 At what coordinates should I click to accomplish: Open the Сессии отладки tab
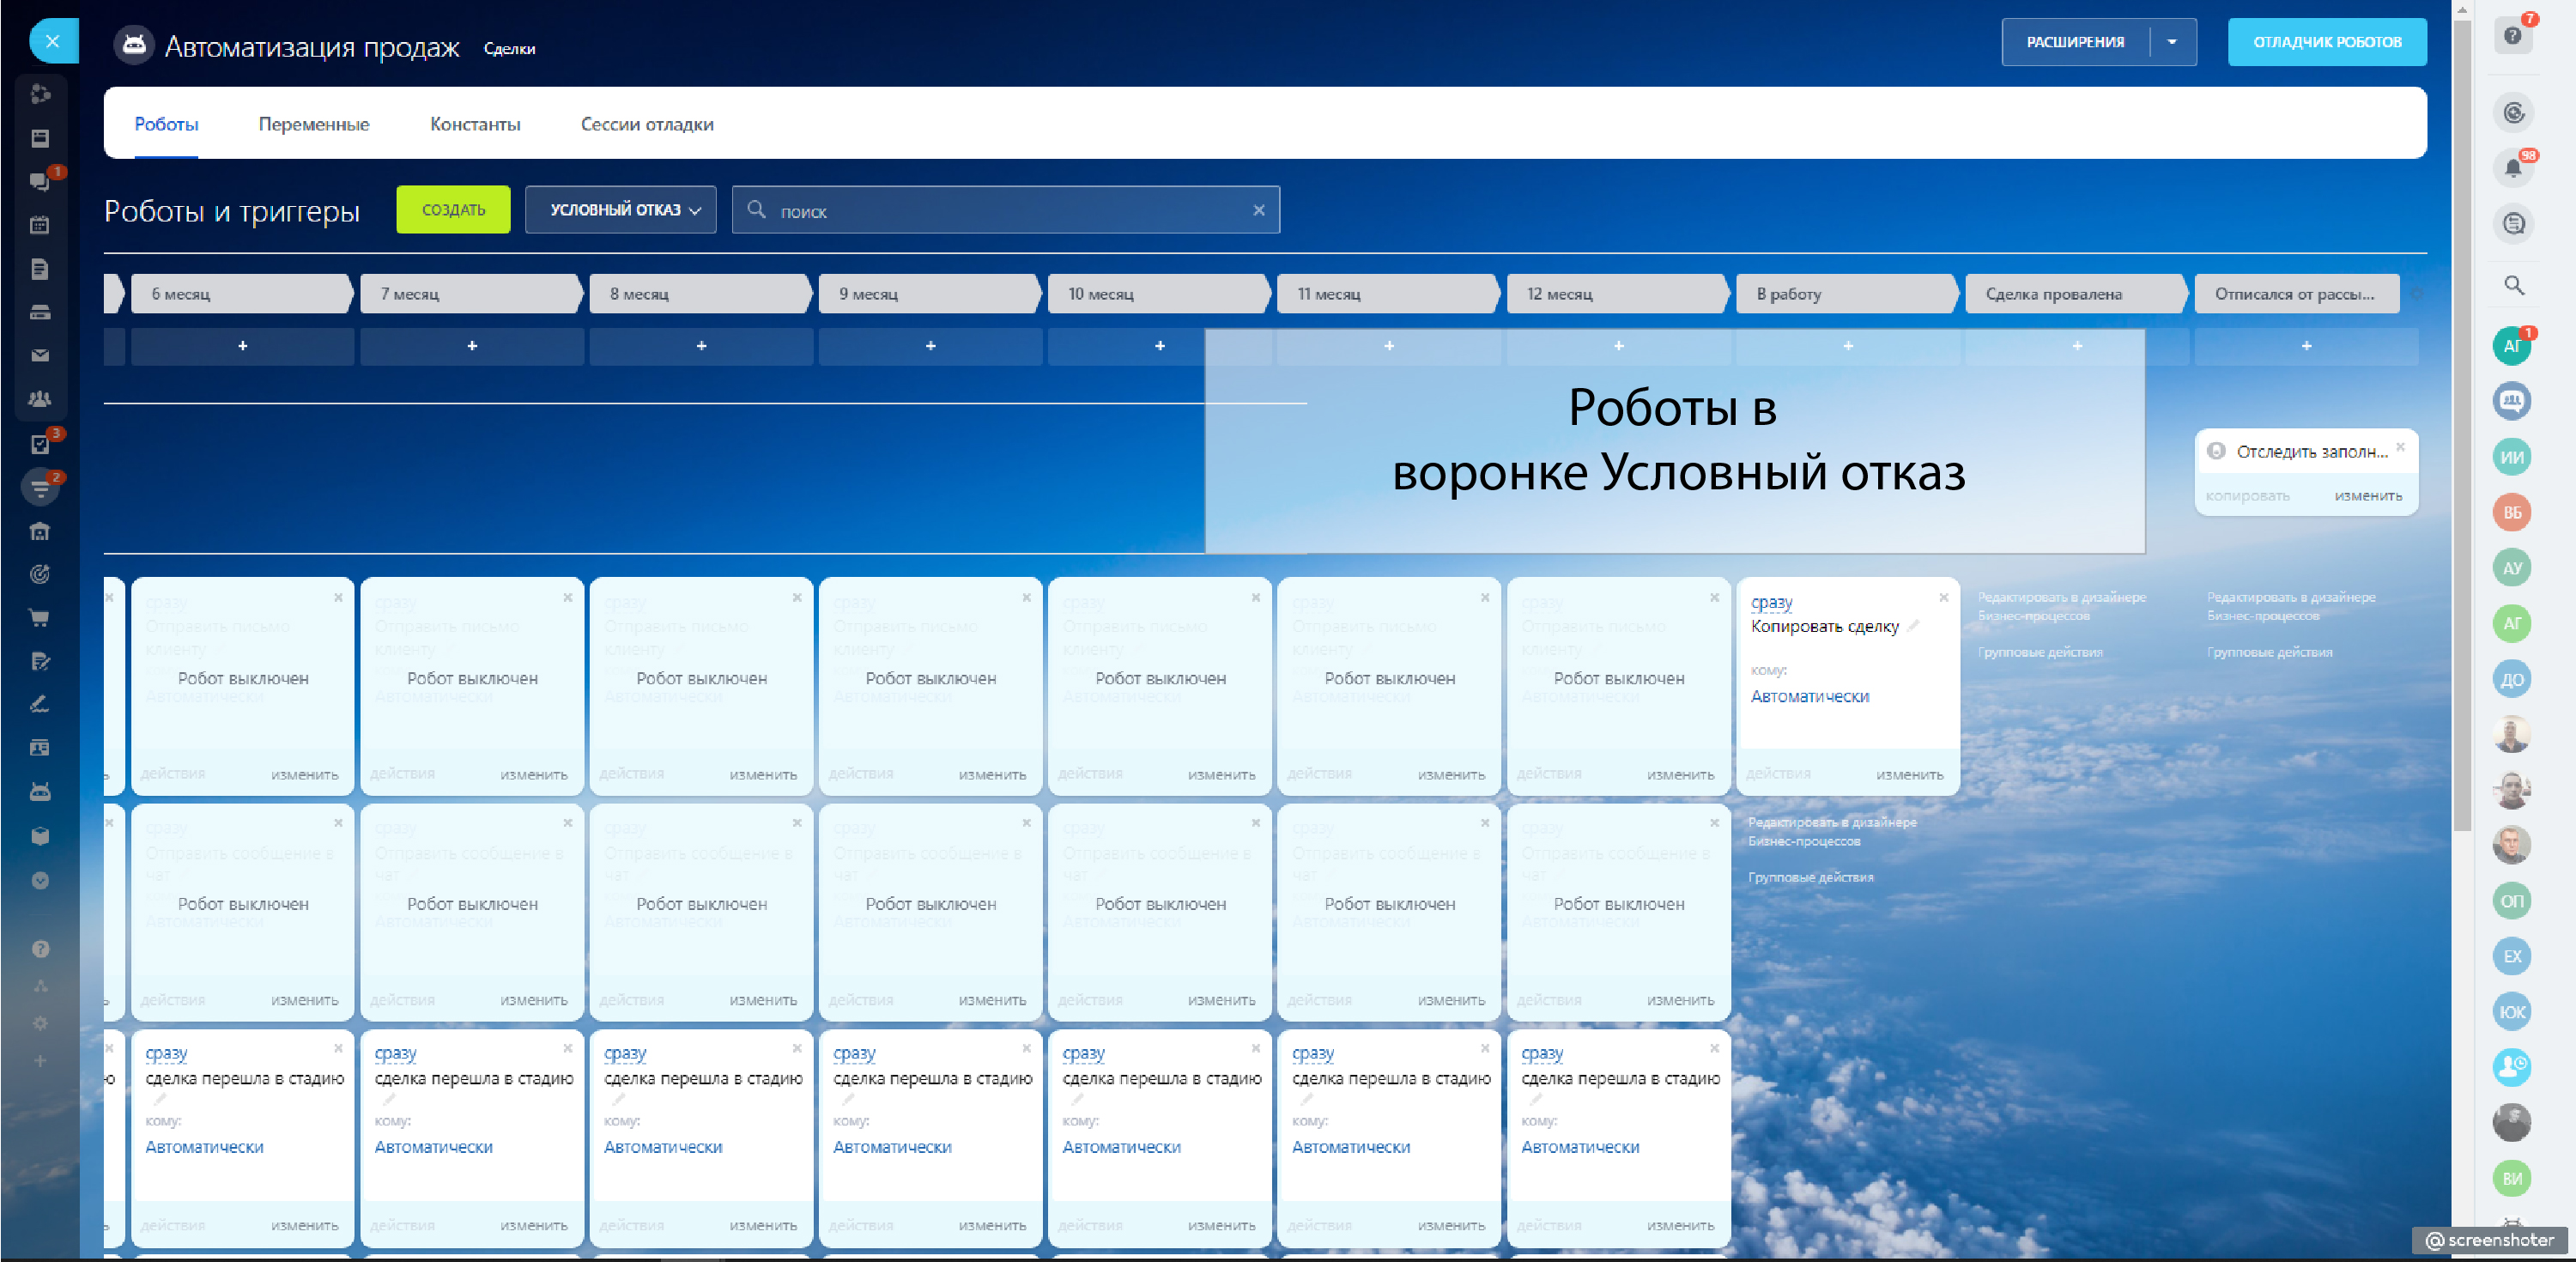pos(646,124)
